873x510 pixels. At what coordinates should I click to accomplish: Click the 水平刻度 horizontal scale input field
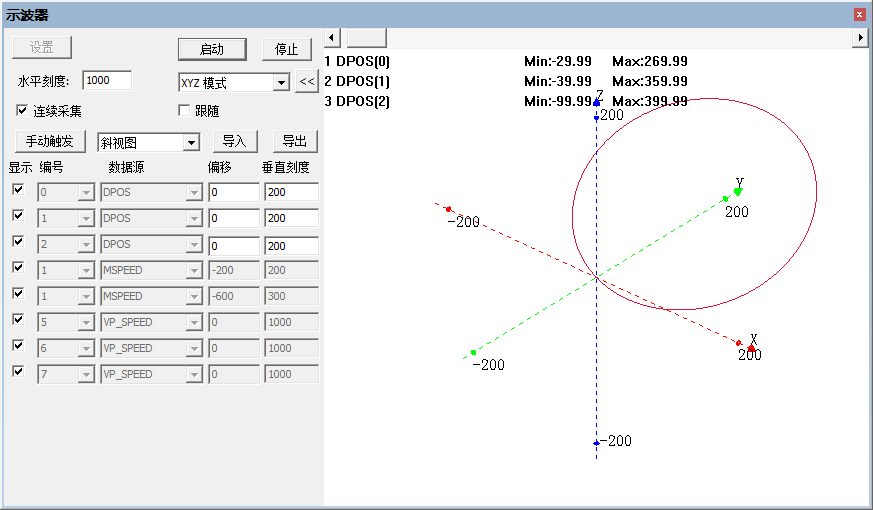107,80
